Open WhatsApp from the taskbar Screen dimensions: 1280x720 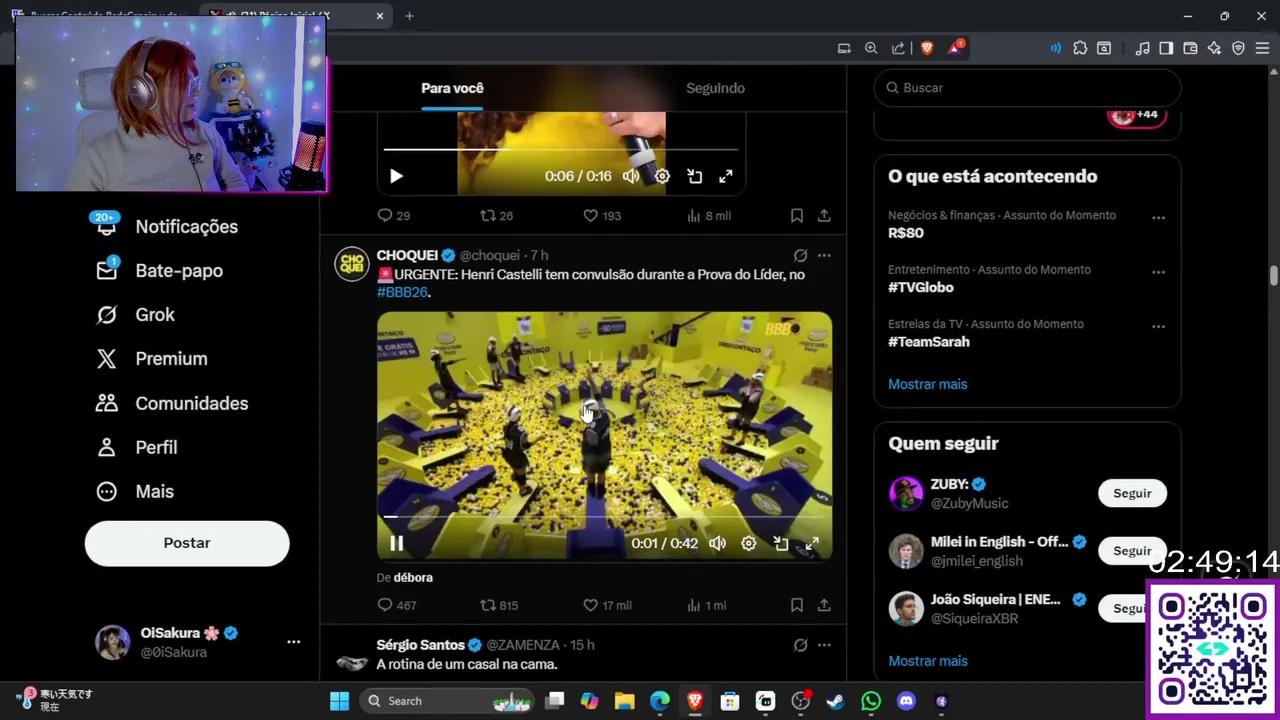(x=871, y=701)
